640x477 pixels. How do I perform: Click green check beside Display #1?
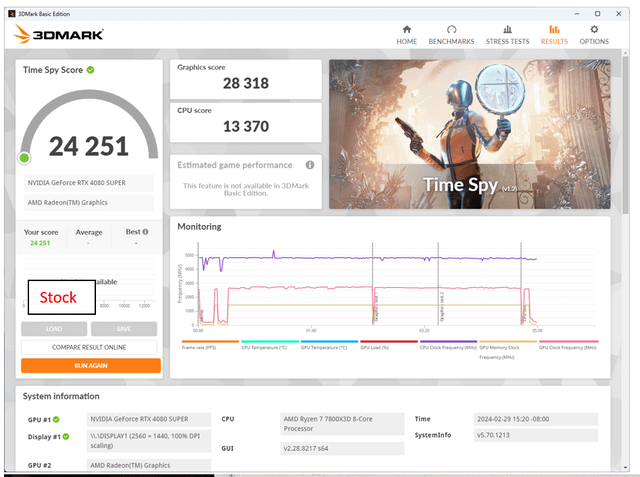pyautogui.click(x=66, y=437)
